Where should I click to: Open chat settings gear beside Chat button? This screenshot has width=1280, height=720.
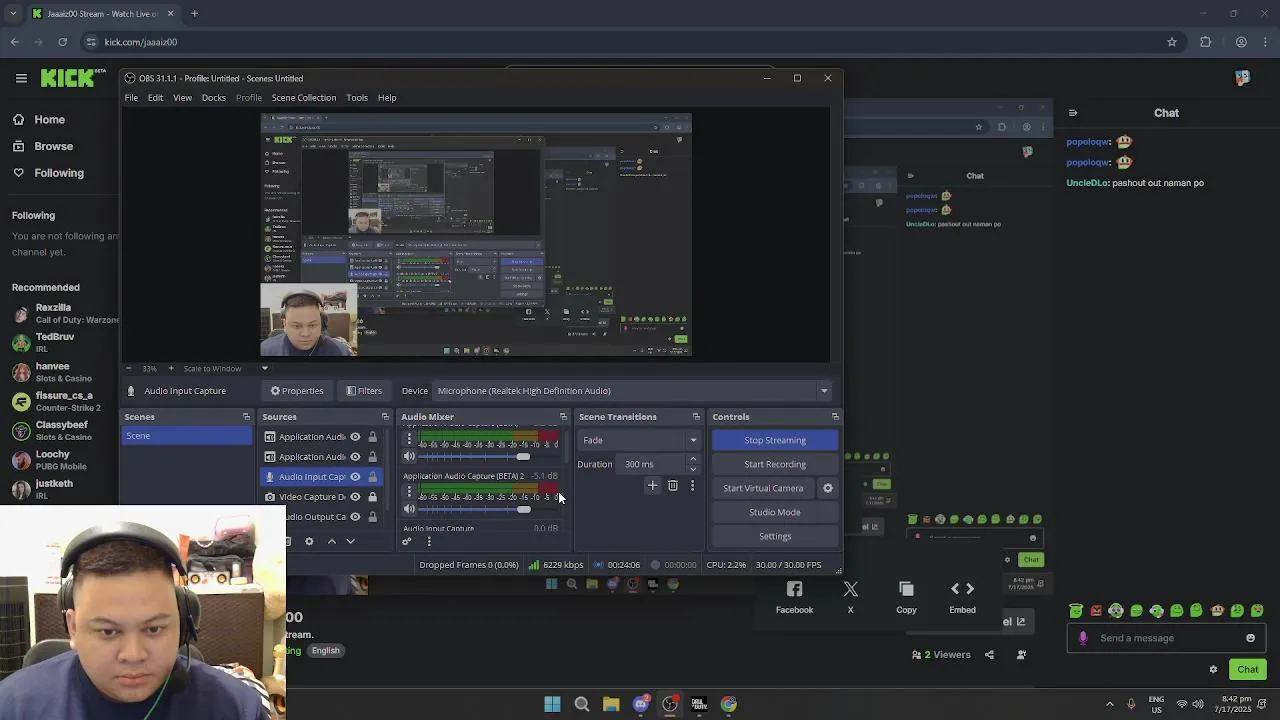point(1213,669)
